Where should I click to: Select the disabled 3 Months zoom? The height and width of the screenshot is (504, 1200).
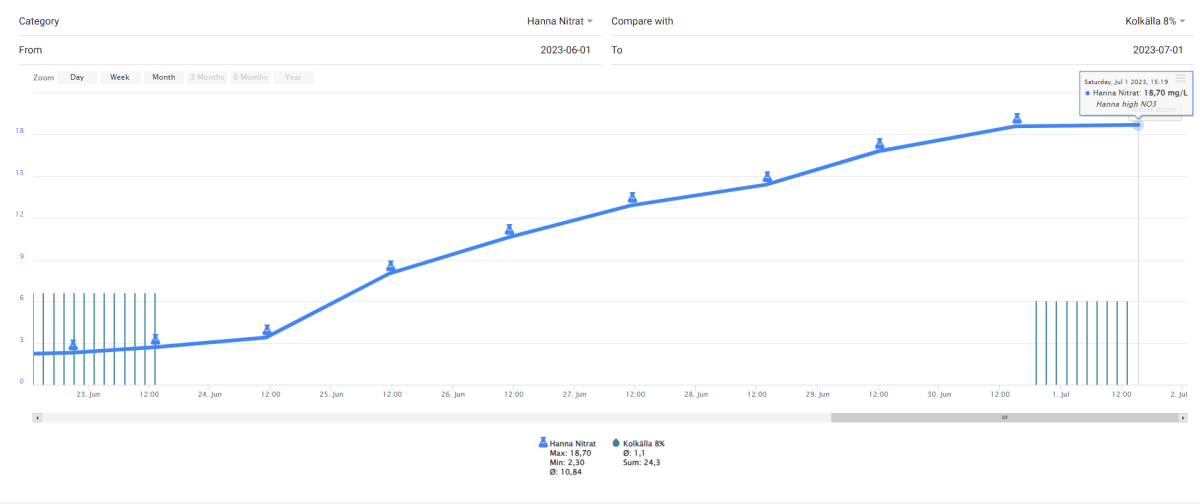207,77
